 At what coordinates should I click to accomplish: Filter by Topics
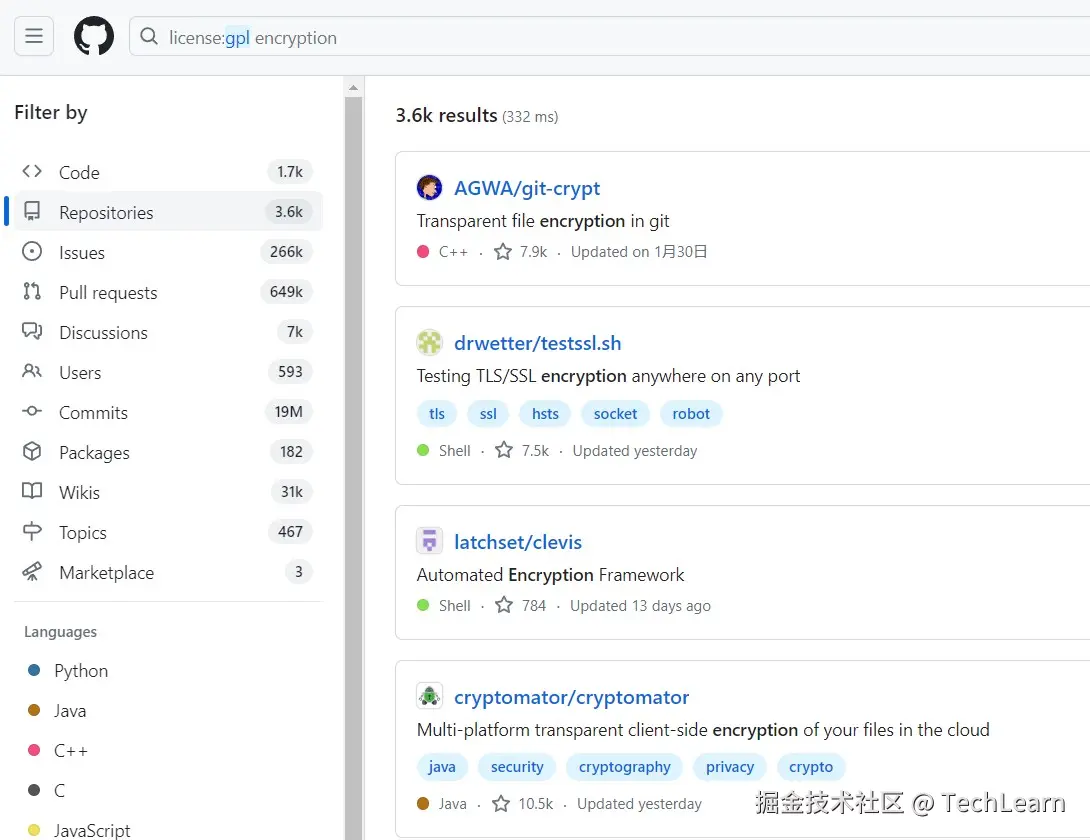(168, 532)
